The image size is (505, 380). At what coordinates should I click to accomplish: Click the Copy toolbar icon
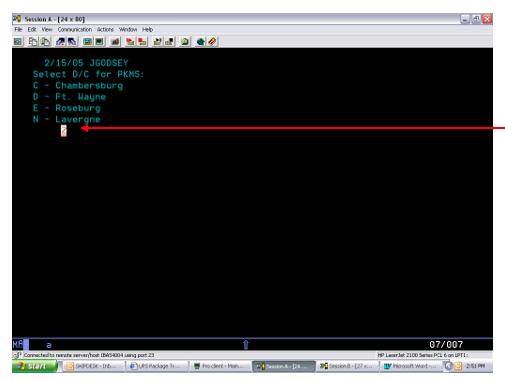pos(33,42)
